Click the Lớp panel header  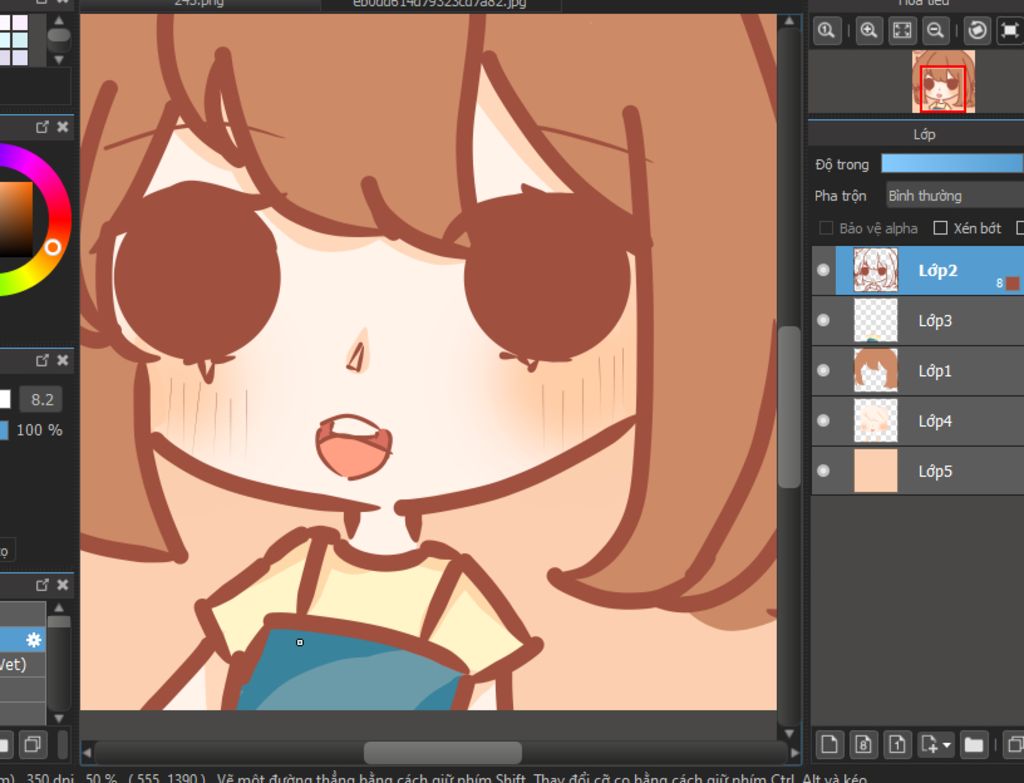[x=923, y=134]
